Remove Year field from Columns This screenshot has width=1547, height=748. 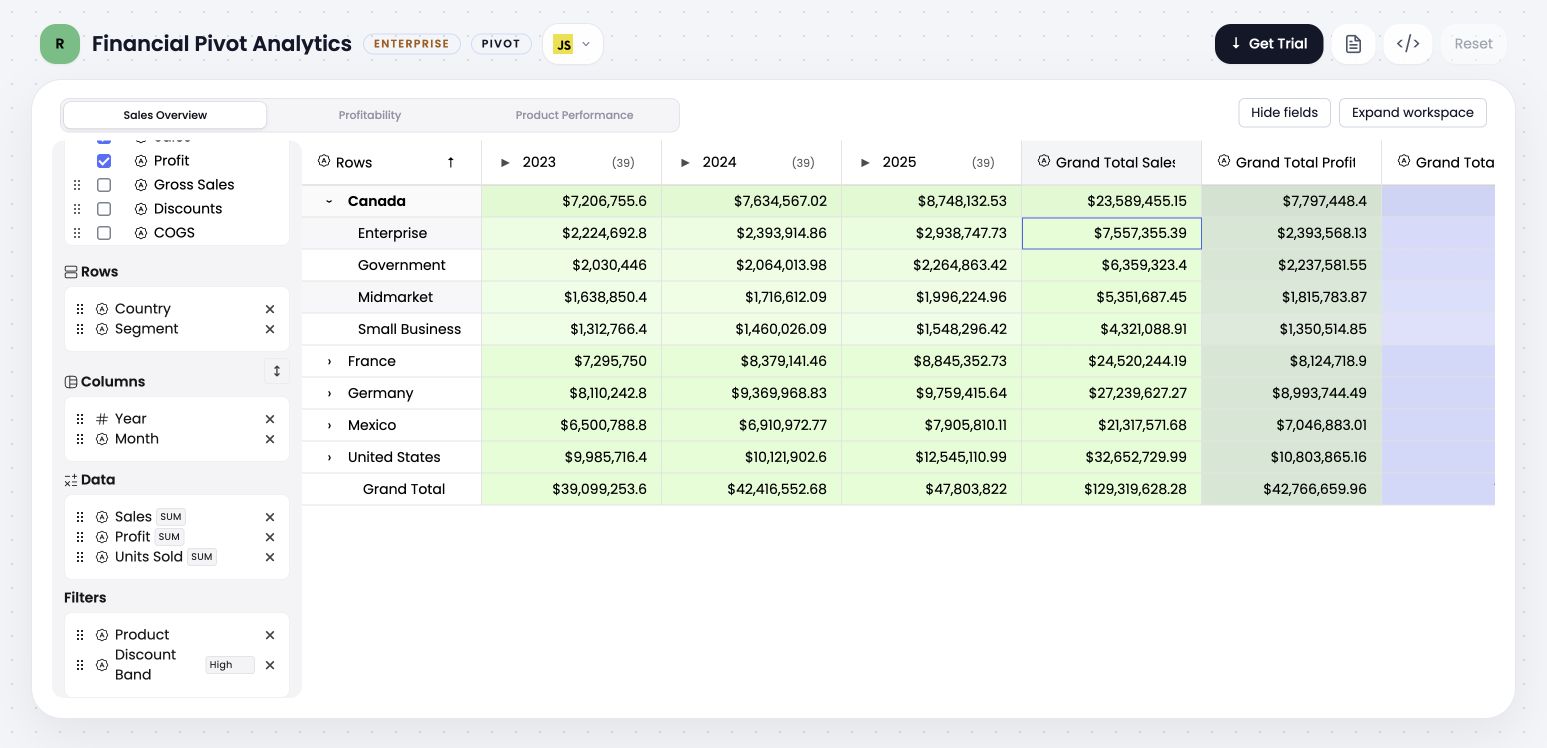coord(270,419)
